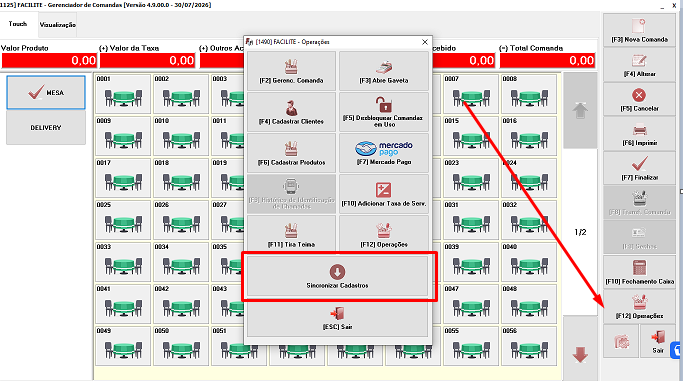Switch to Visualização tab
This screenshot has height=381, width=683.
click(57, 25)
